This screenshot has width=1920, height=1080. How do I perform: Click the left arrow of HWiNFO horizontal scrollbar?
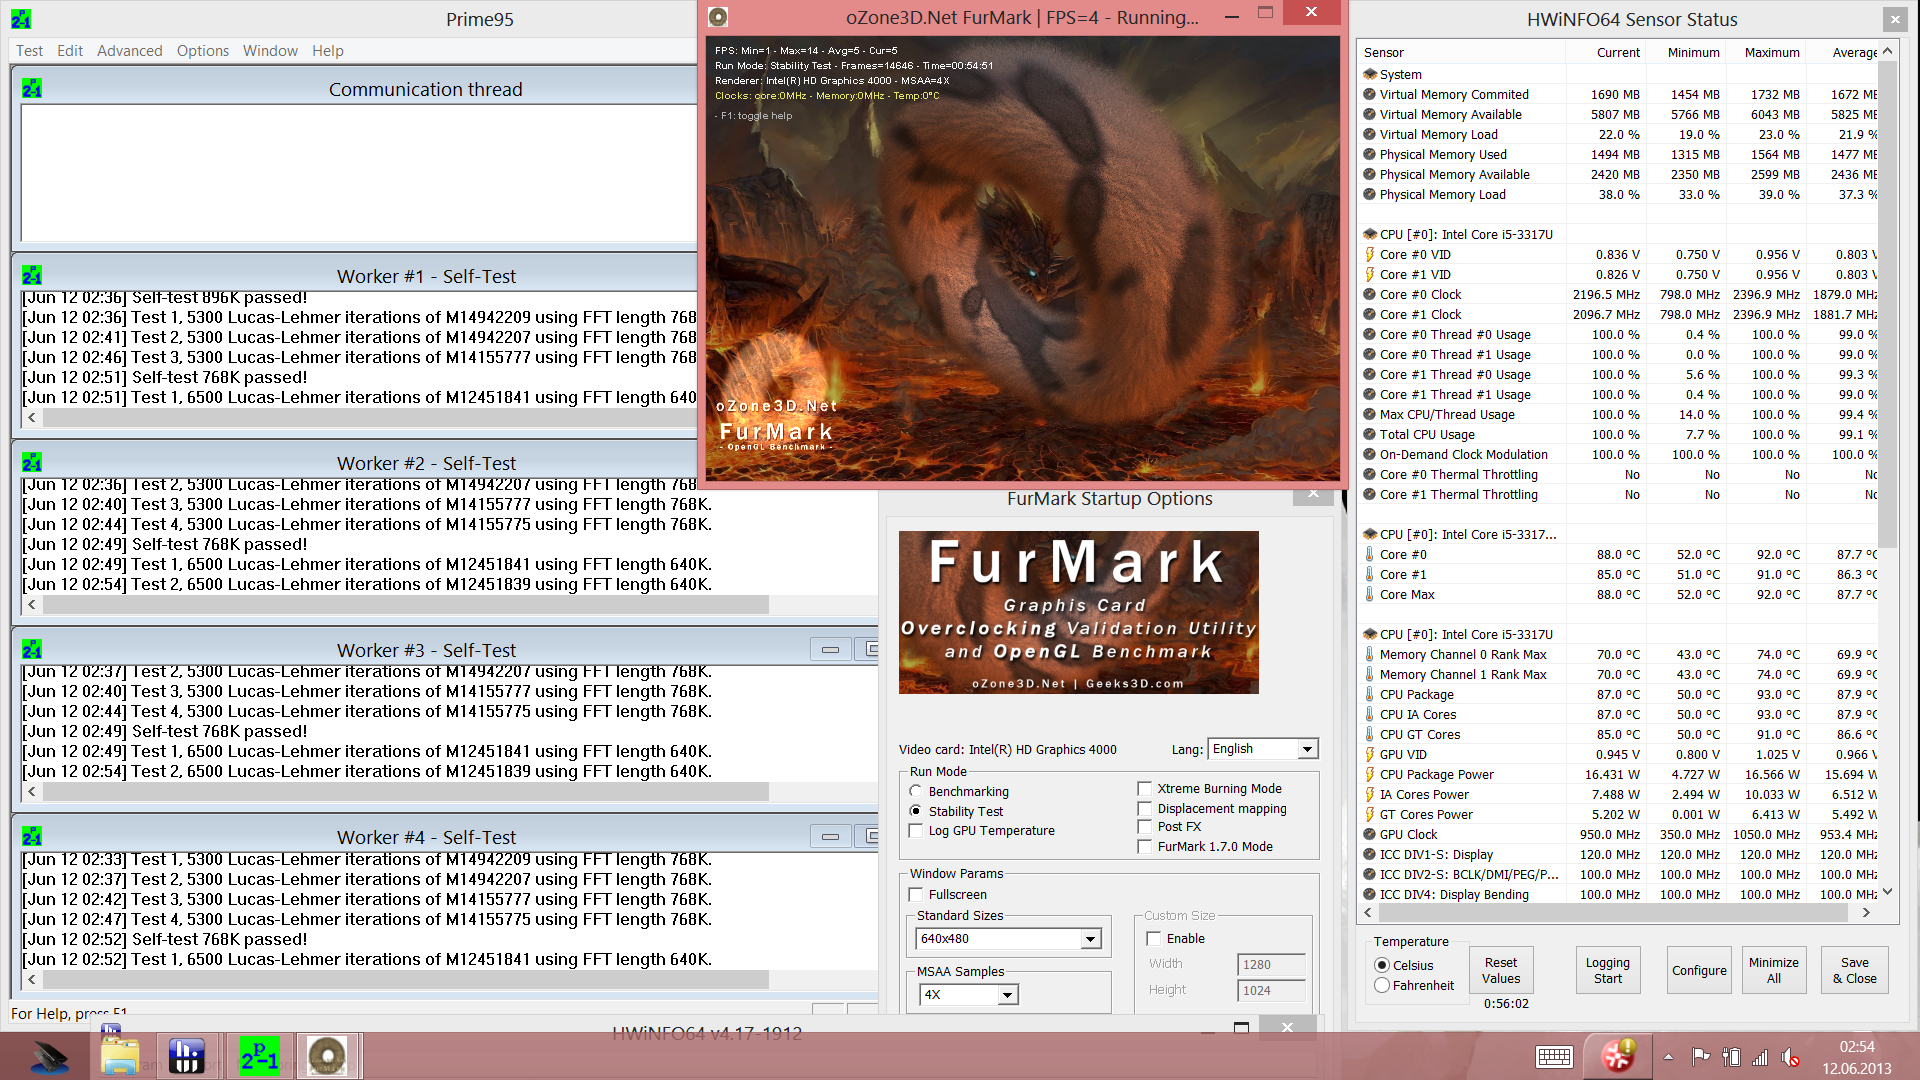point(1368,912)
